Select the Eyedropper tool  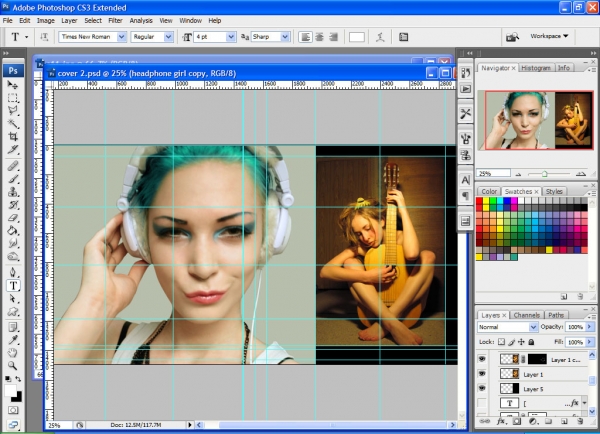click(13, 340)
